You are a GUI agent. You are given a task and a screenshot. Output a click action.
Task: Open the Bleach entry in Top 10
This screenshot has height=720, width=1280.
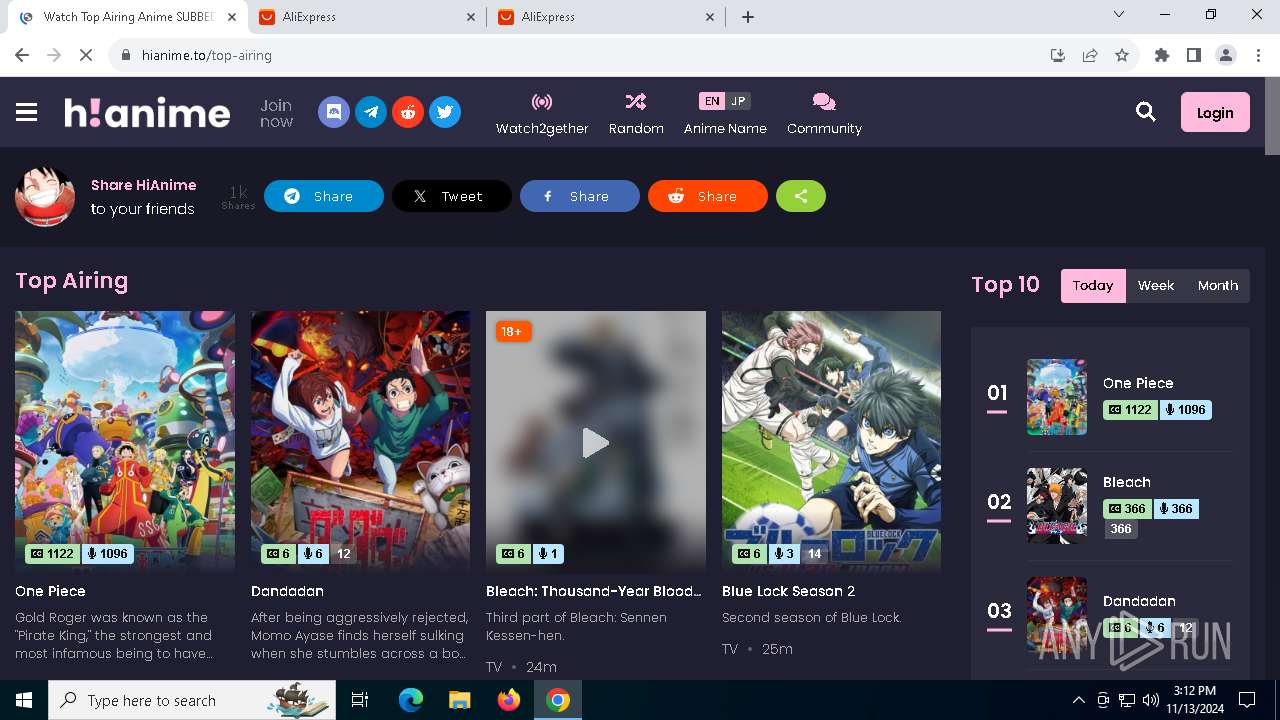[1127, 482]
